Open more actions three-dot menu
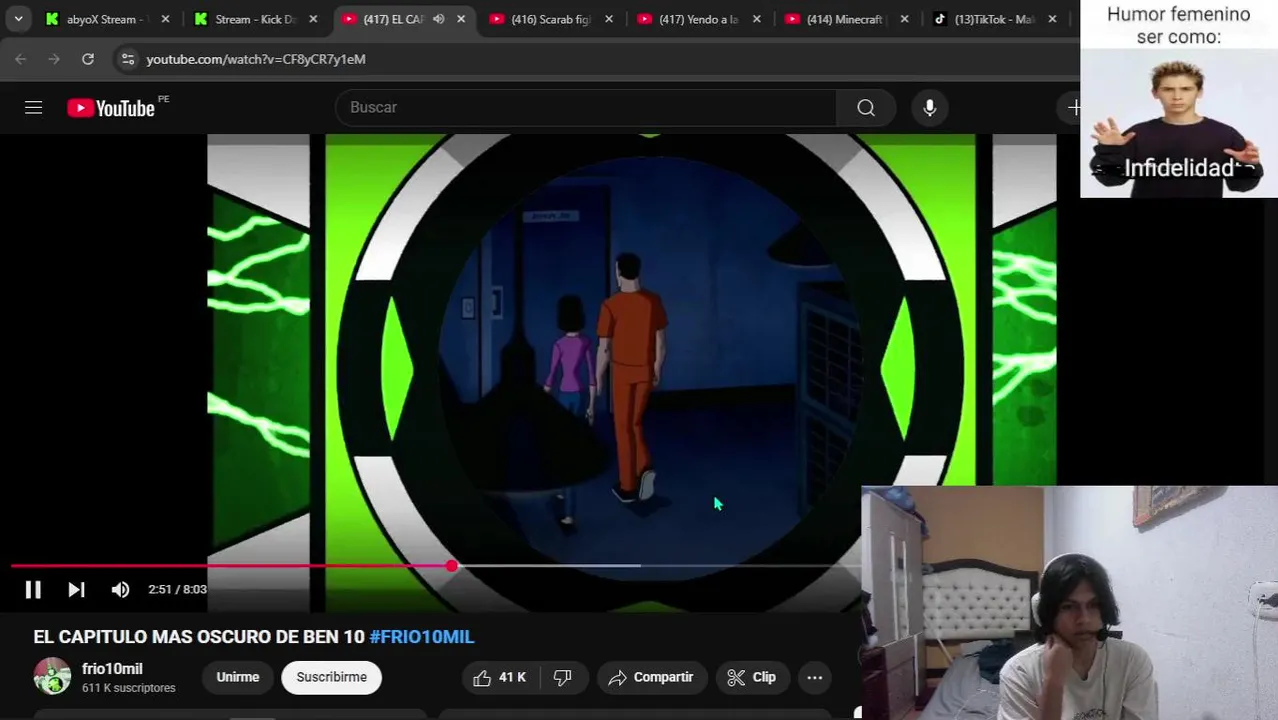 pyautogui.click(x=815, y=677)
